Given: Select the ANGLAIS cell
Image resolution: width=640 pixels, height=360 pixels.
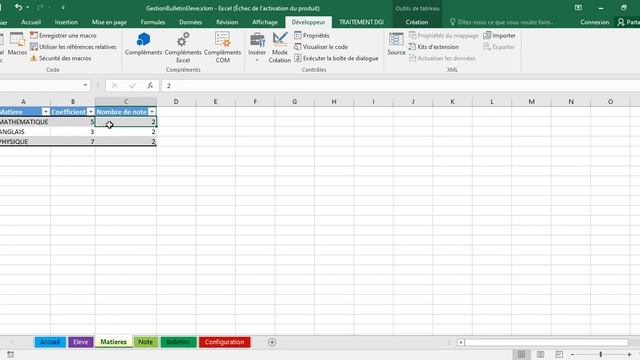Looking at the screenshot, I should pyautogui.click(x=25, y=131).
